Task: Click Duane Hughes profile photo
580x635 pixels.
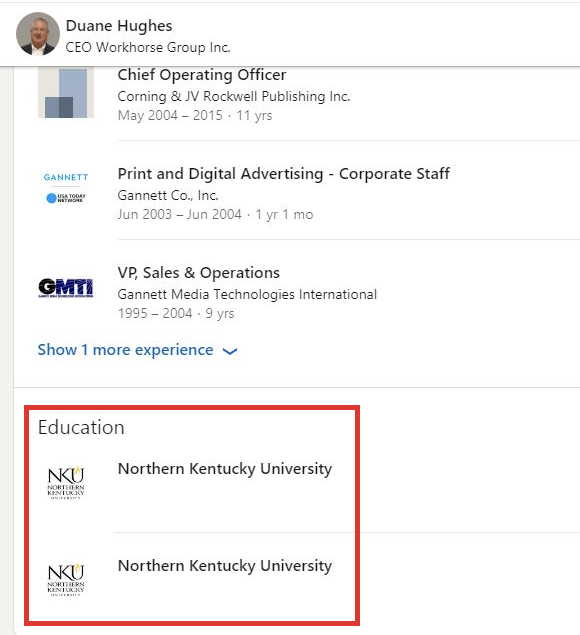Action: tap(38, 34)
